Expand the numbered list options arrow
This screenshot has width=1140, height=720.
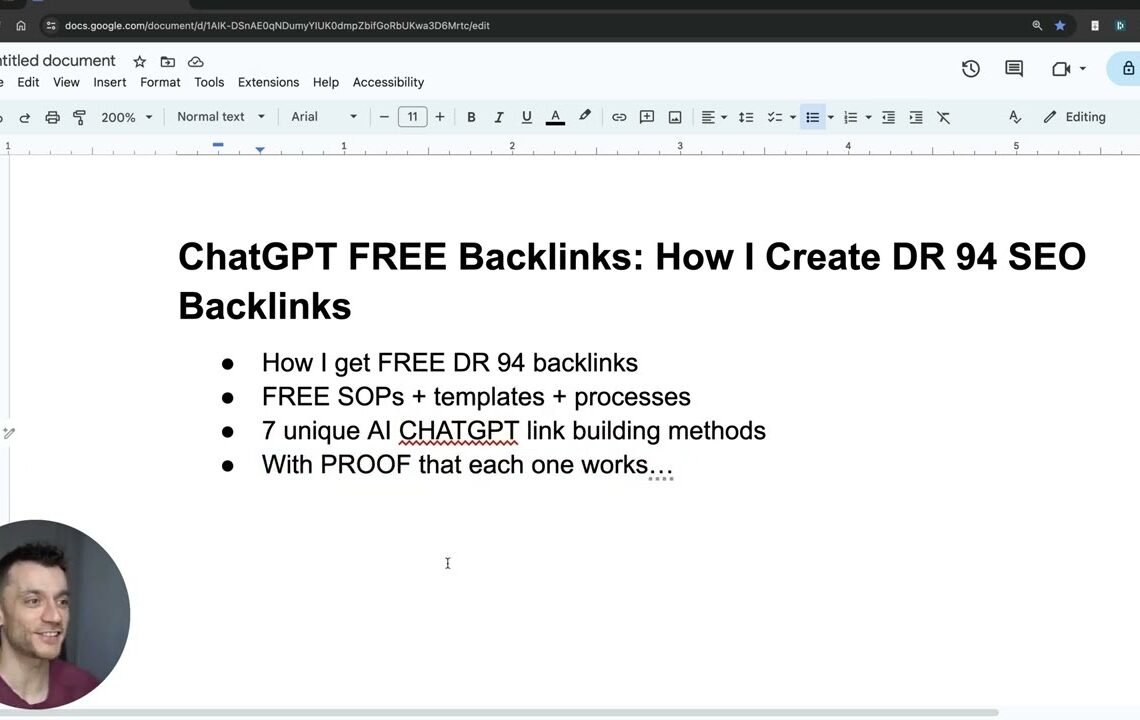868,117
